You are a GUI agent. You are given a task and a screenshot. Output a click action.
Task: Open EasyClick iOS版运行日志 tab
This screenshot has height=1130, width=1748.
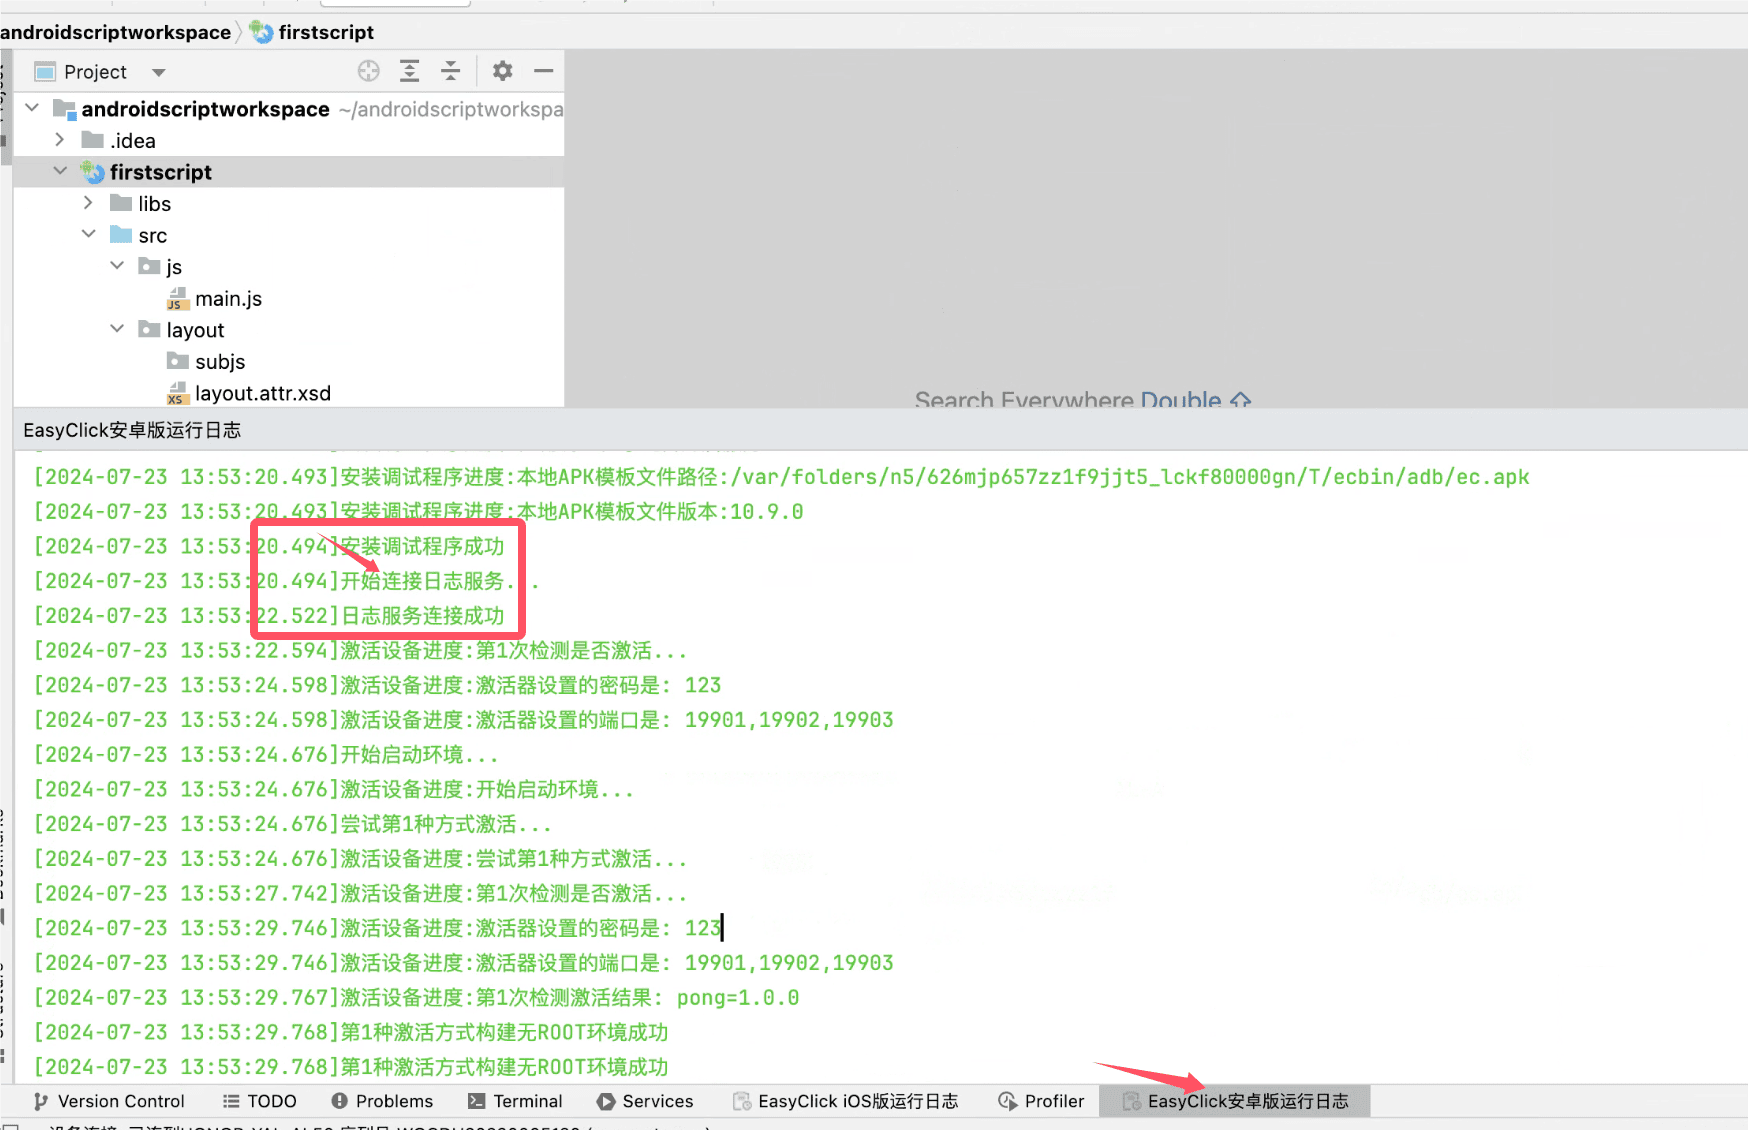[x=846, y=1101]
